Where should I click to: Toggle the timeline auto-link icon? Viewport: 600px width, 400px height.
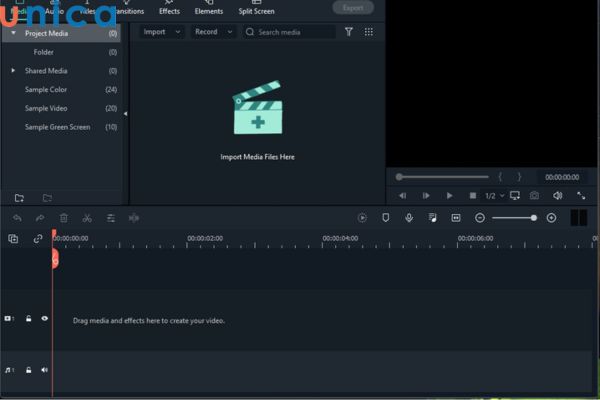coord(38,239)
